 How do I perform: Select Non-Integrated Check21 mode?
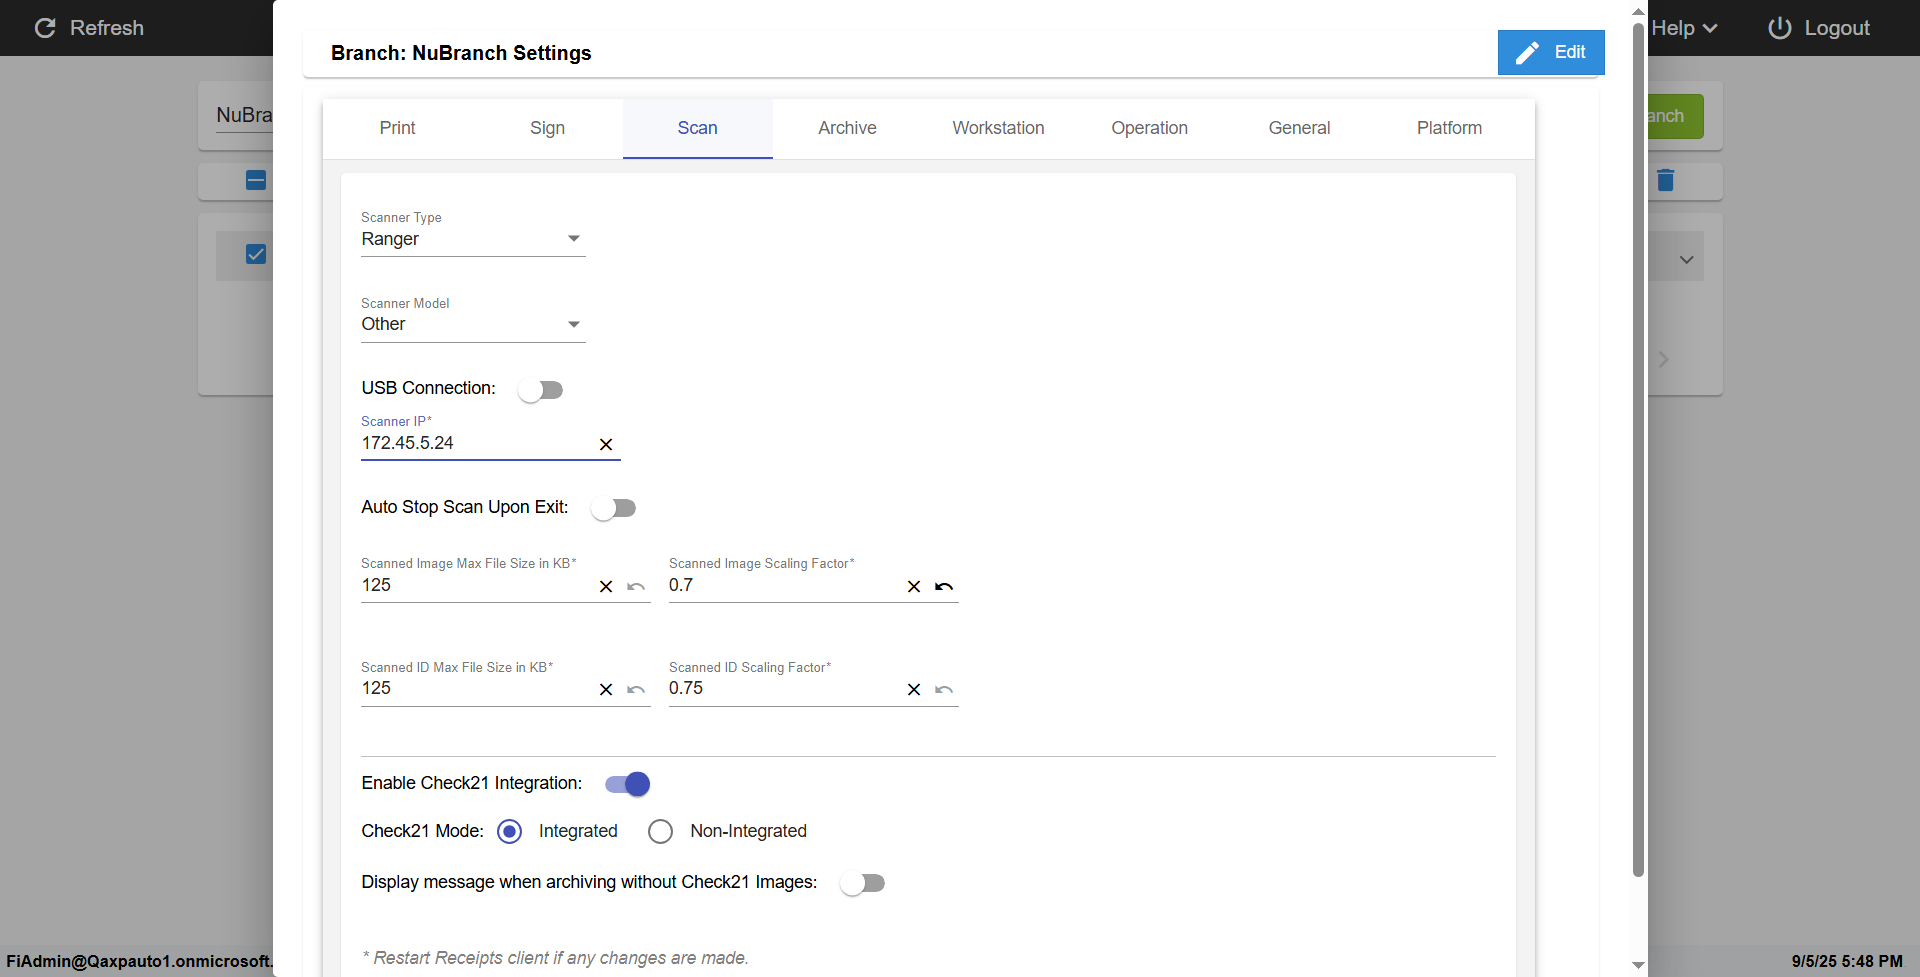click(661, 832)
